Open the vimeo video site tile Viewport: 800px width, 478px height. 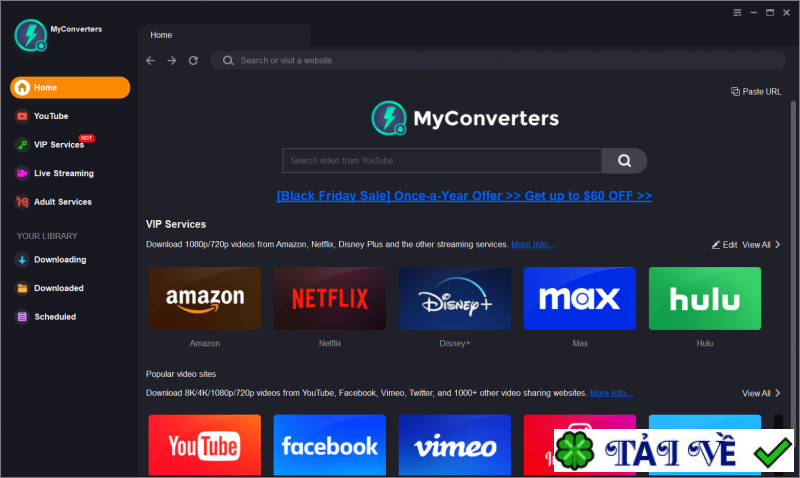click(455, 445)
